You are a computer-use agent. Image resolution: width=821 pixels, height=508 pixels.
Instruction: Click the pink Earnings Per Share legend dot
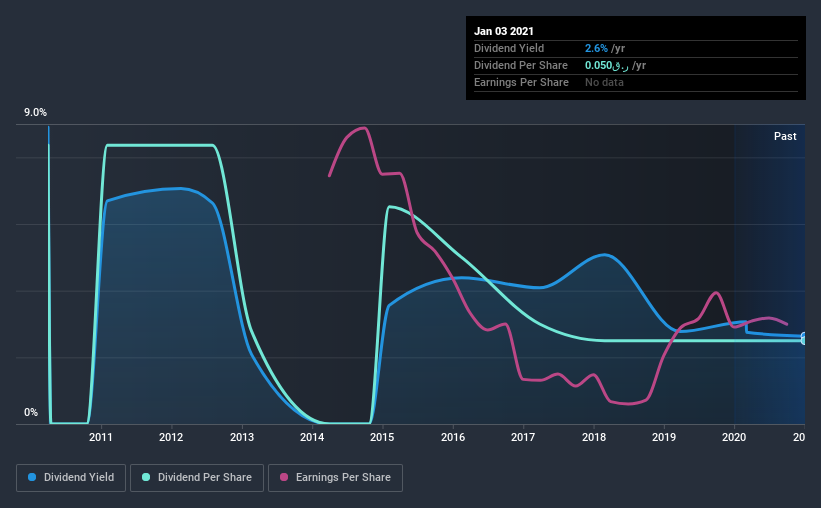pos(284,477)
